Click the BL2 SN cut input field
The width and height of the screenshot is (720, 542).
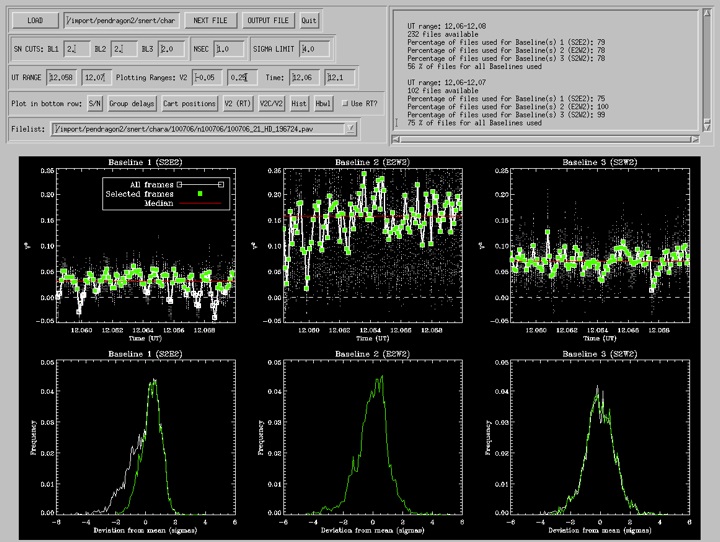(x=124, y=49)
